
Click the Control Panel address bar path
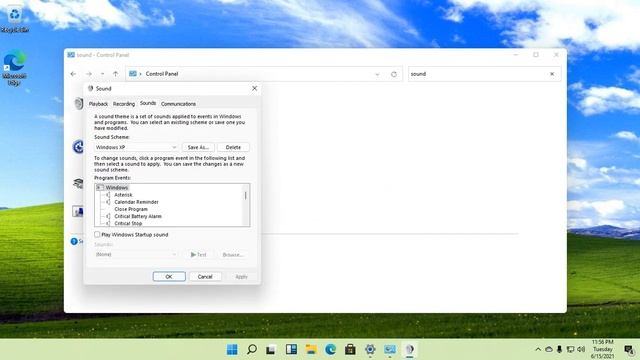point(162,74)
